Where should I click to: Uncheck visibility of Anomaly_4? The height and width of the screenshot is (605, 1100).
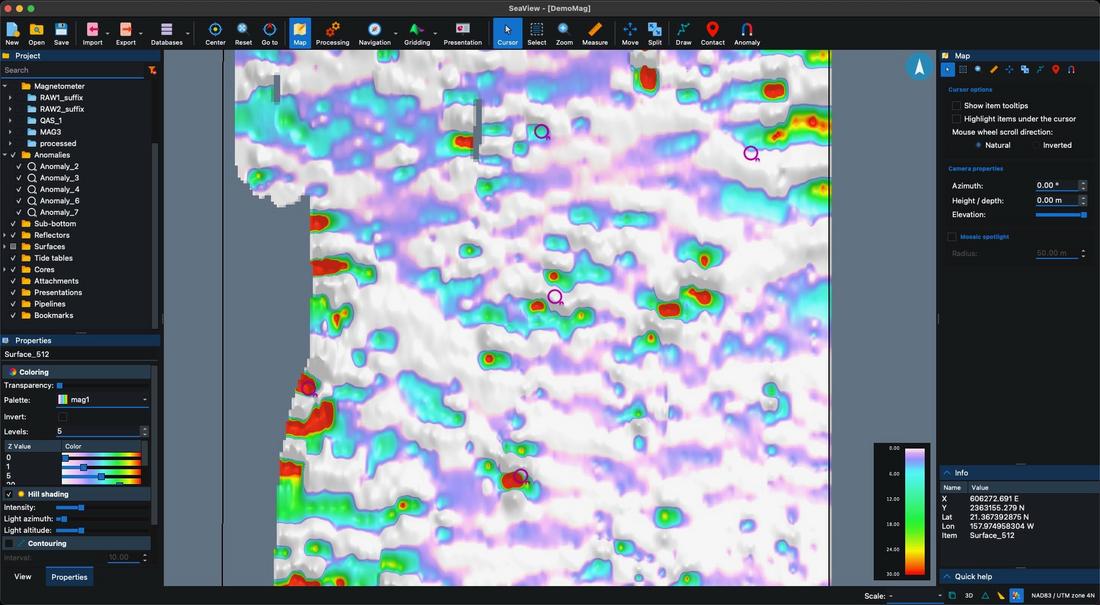[x=19, y=190]
